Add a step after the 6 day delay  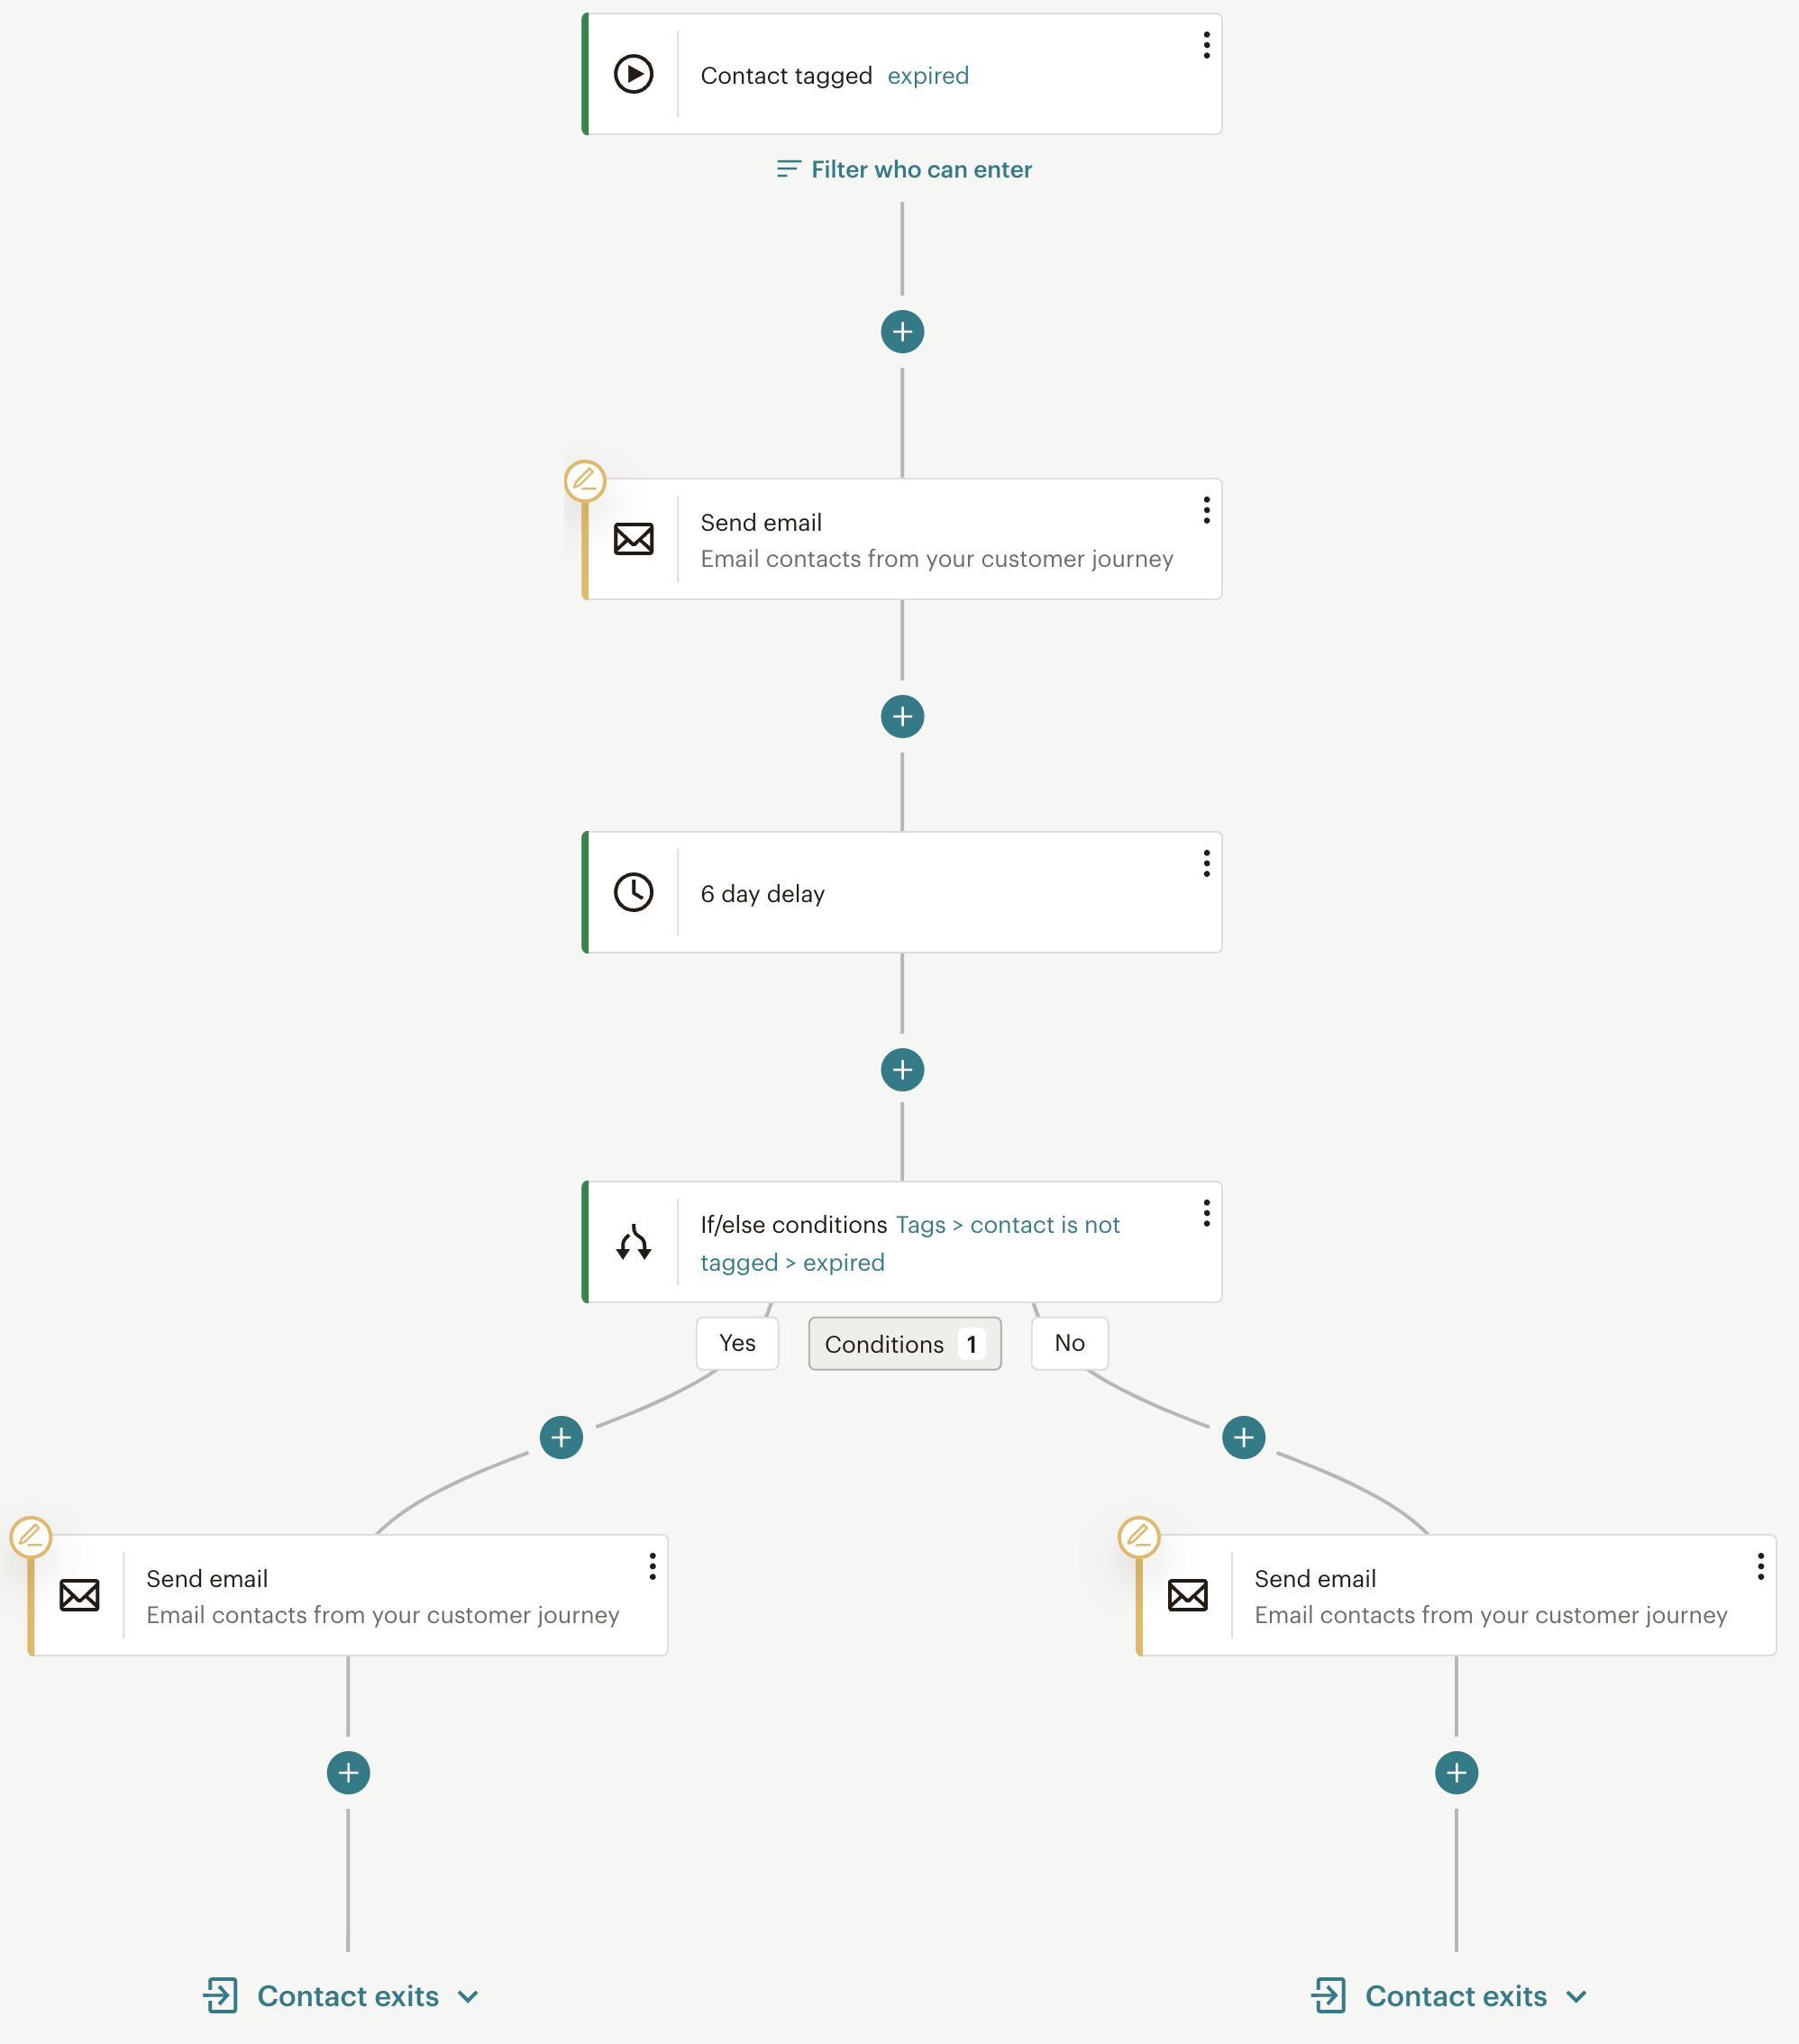tap(902, 1070)
